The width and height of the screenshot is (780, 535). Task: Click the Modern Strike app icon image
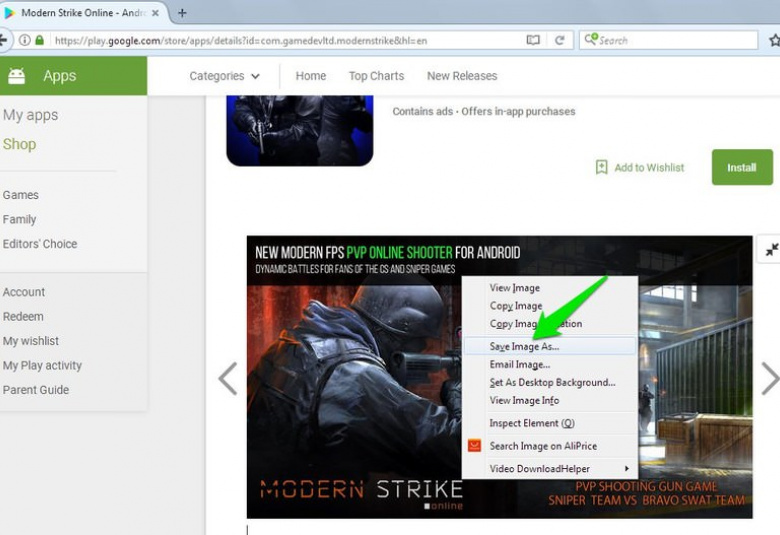[x=300, y=130]
